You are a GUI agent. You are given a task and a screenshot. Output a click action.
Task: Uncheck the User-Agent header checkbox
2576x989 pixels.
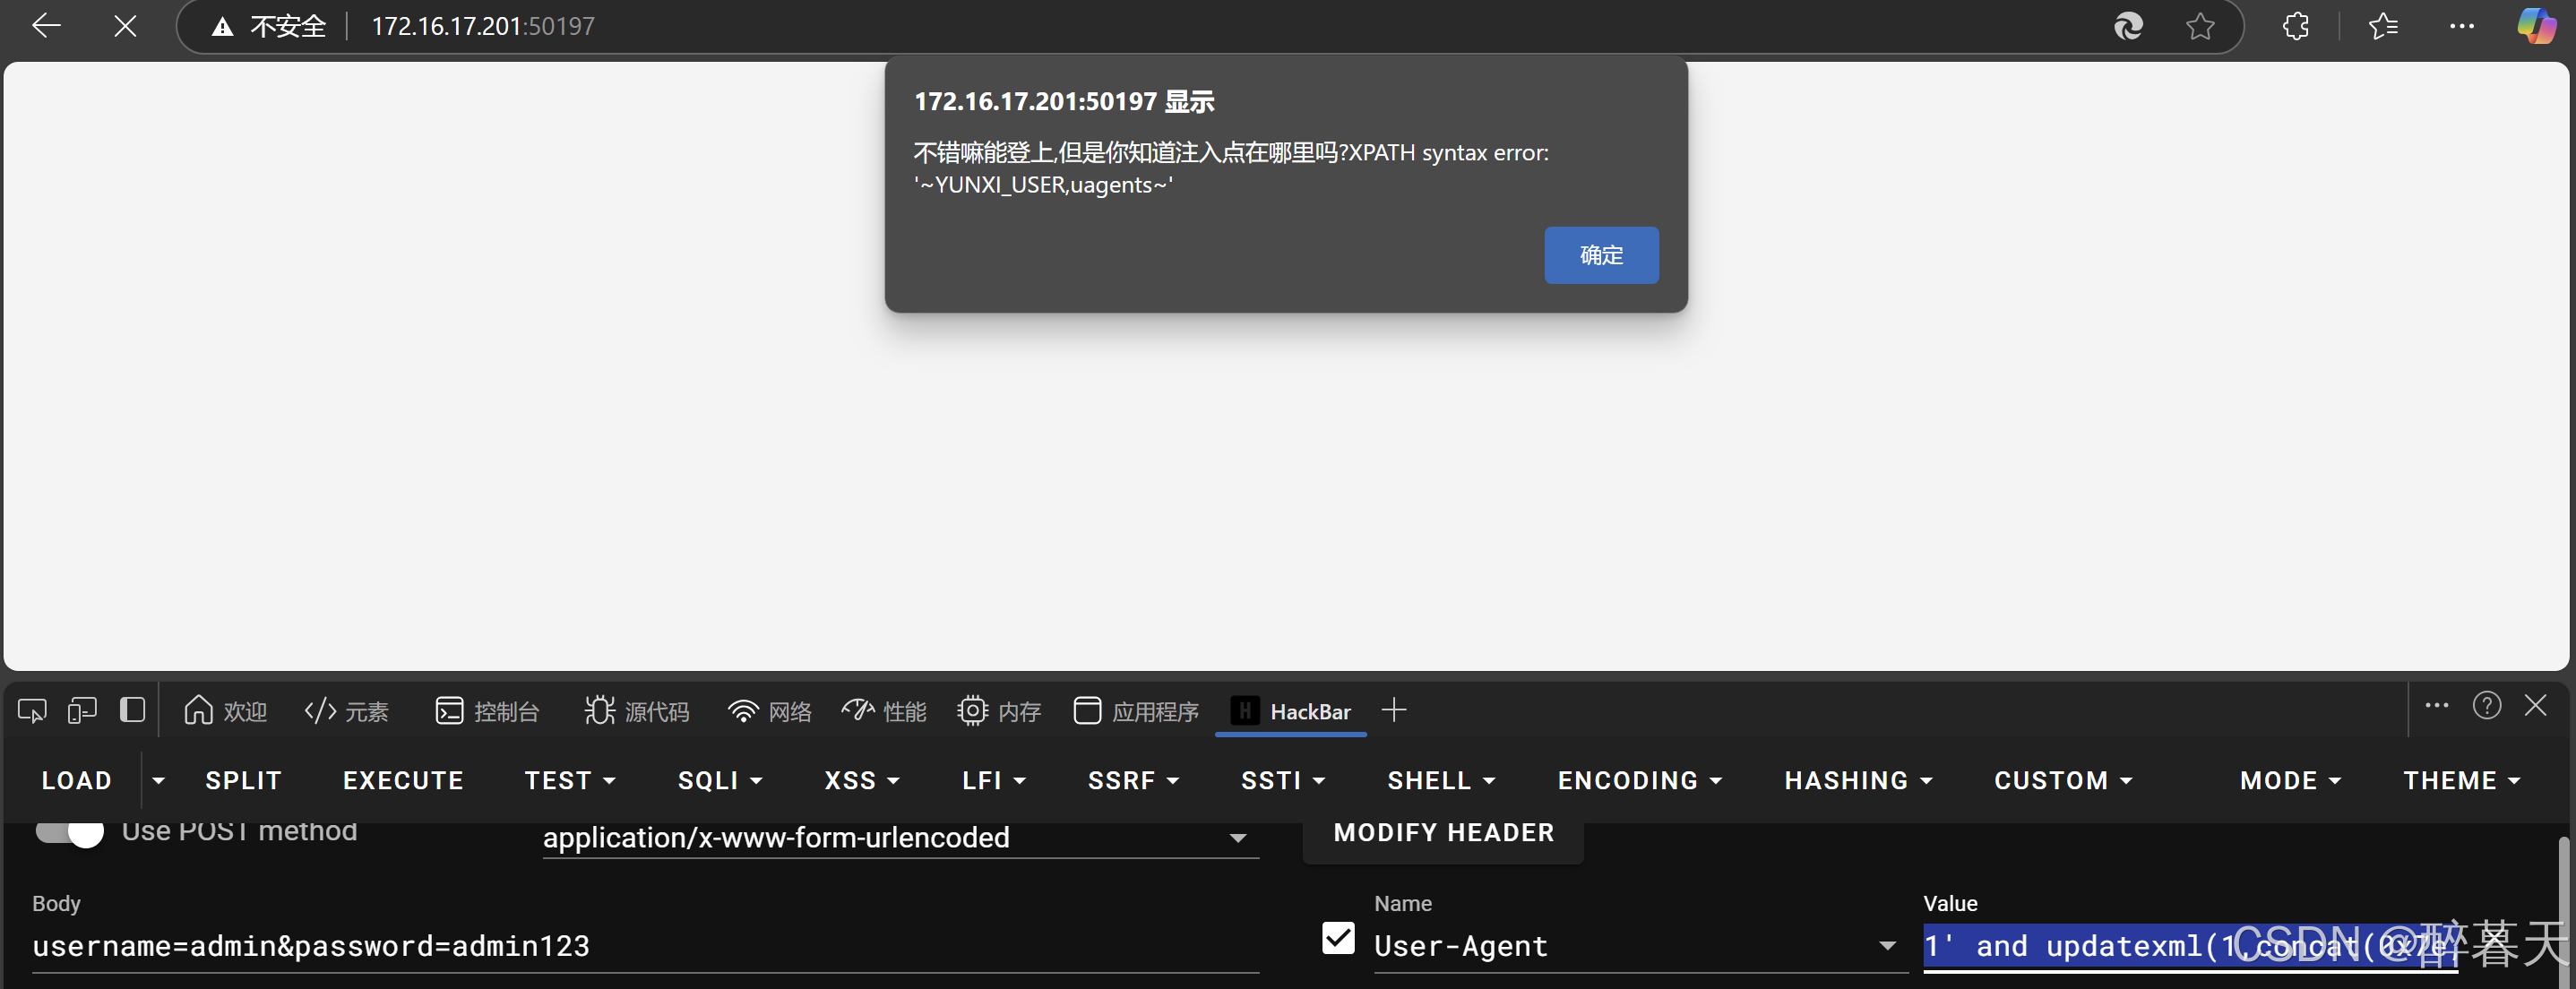point(1338,939)
